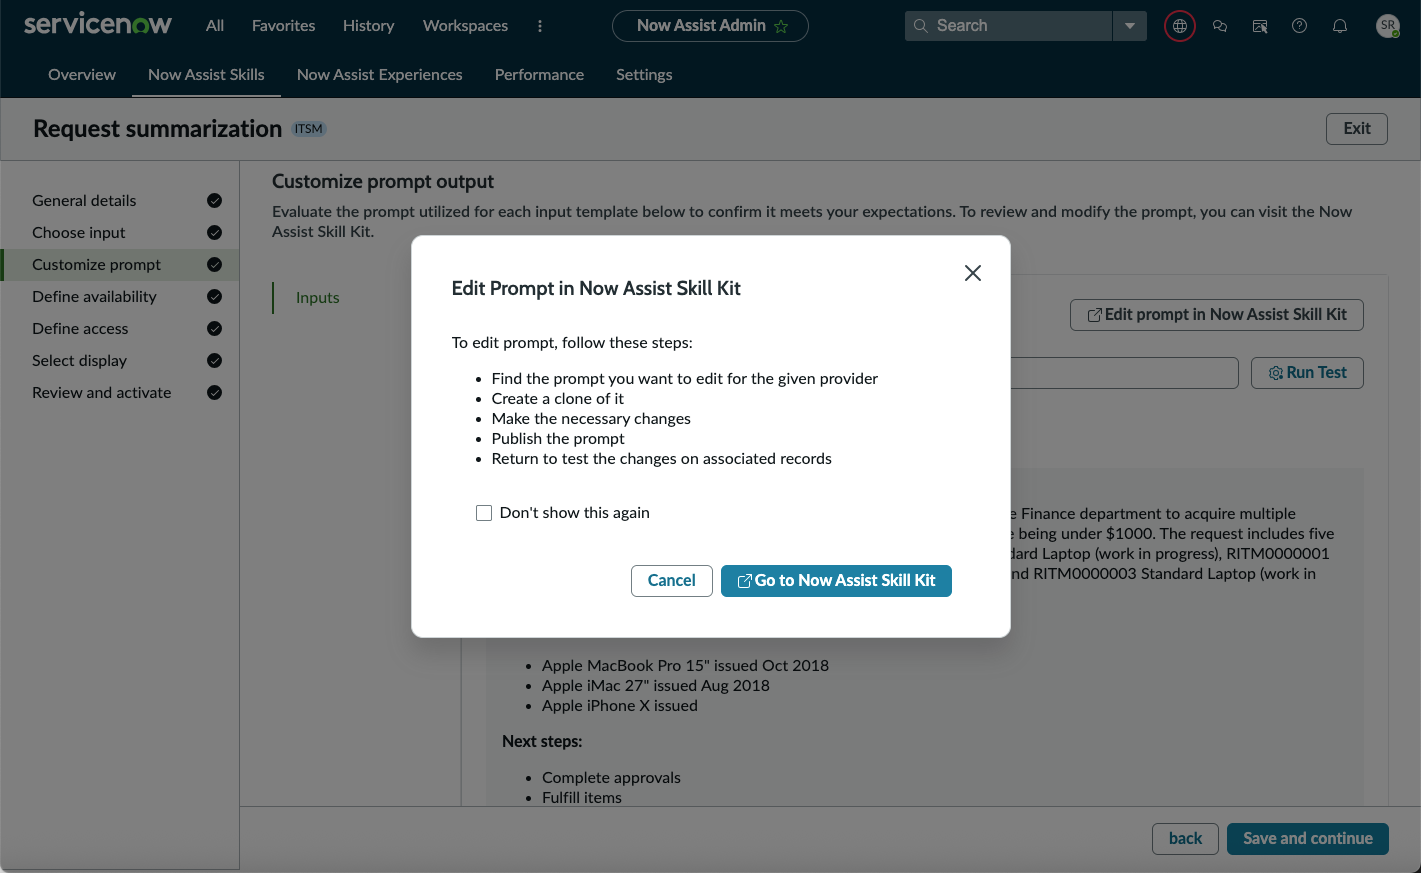Click the Choose input completed checkmark

pos(214,233)
